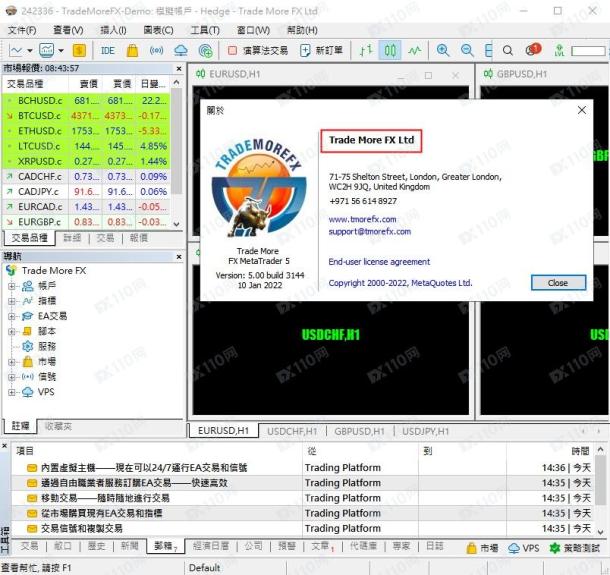This screenshot has width=610, height=575.
Task: Switch chart to candlestick mode
Action: (x=390, y=50)
